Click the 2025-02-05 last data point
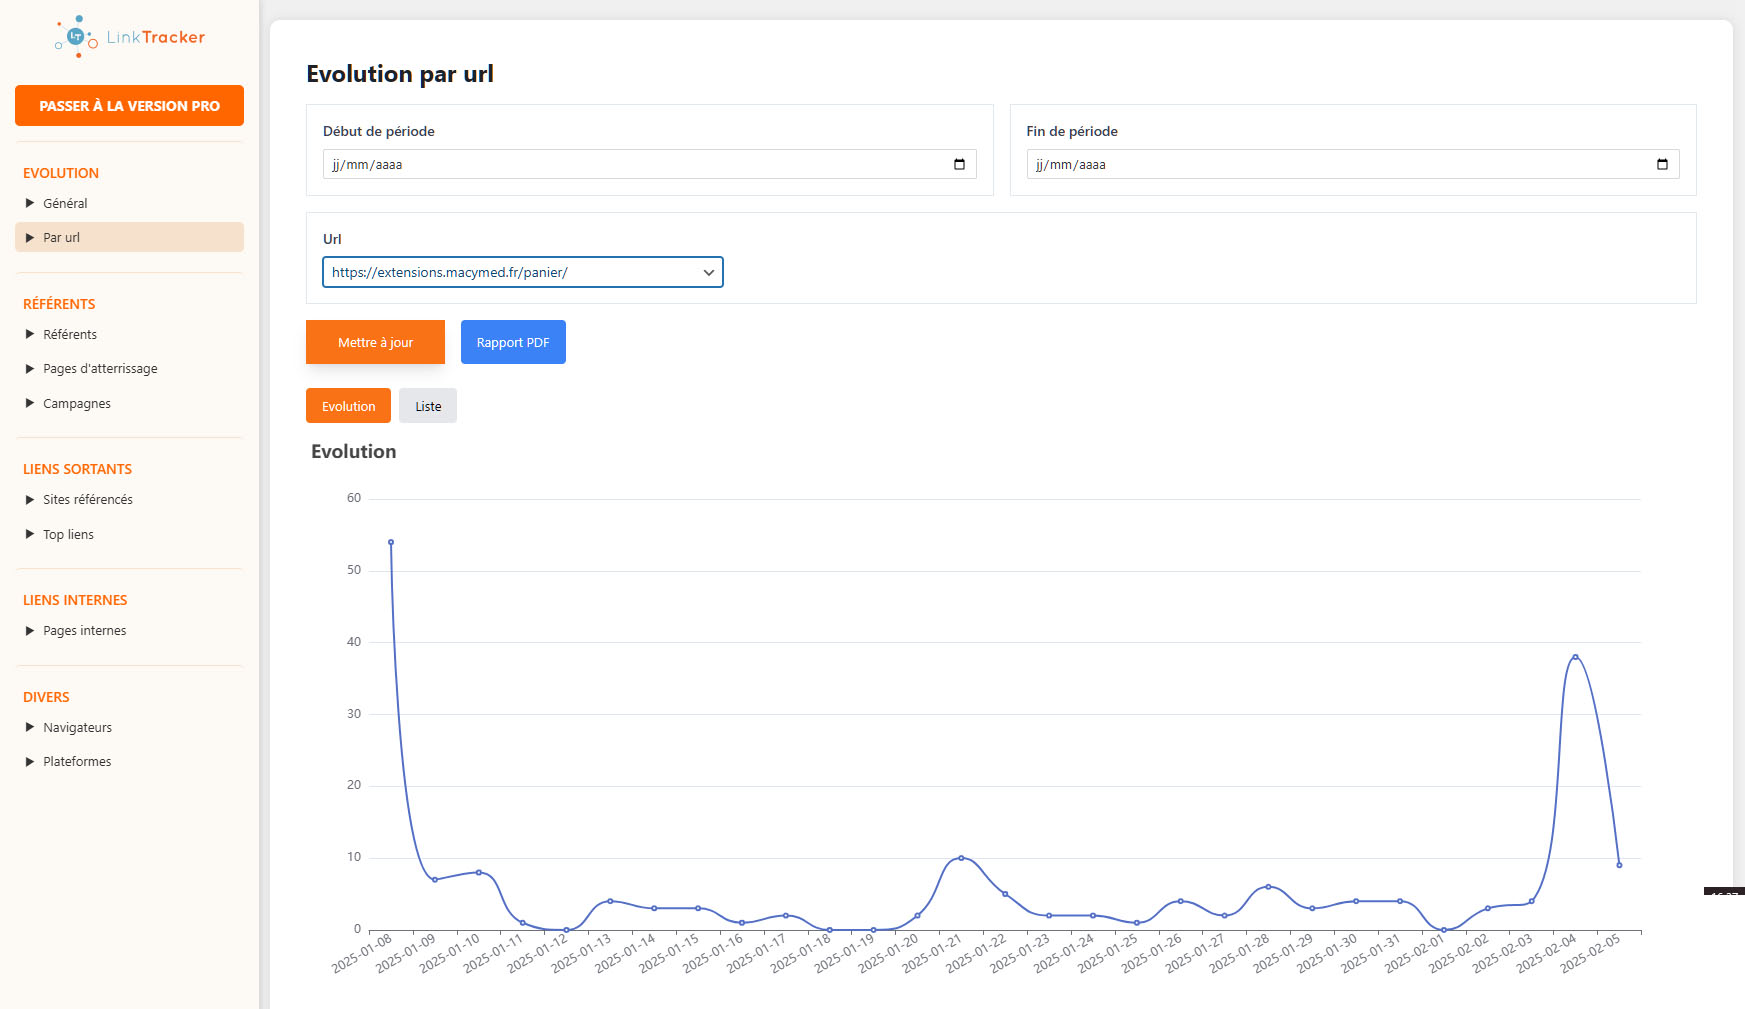 [x=1619, y=865]
